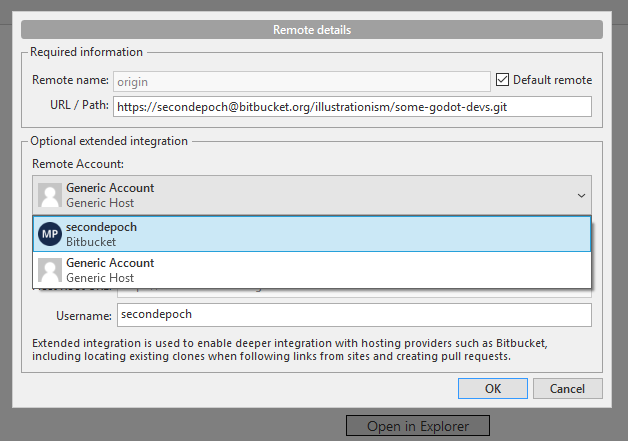628x441 pixels.
Task: Click Open in Explorer button behind dialog
Action: tap(418, 426)
